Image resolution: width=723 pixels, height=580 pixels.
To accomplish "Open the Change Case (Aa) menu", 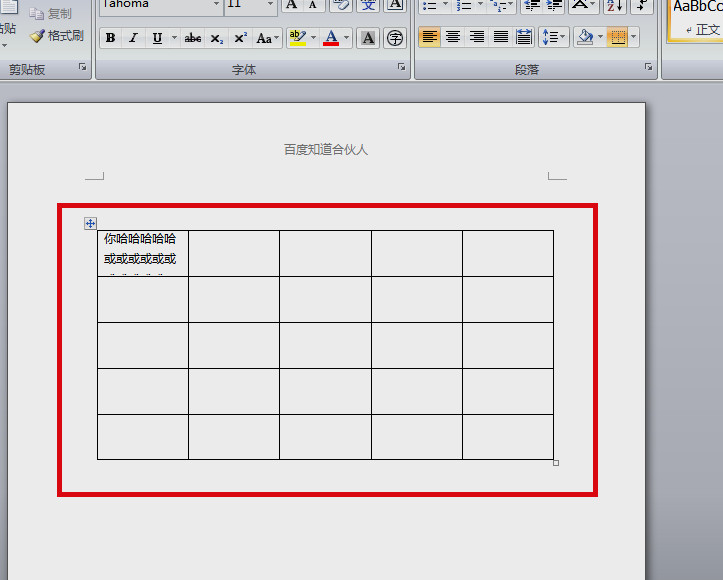I will point(267,38).
